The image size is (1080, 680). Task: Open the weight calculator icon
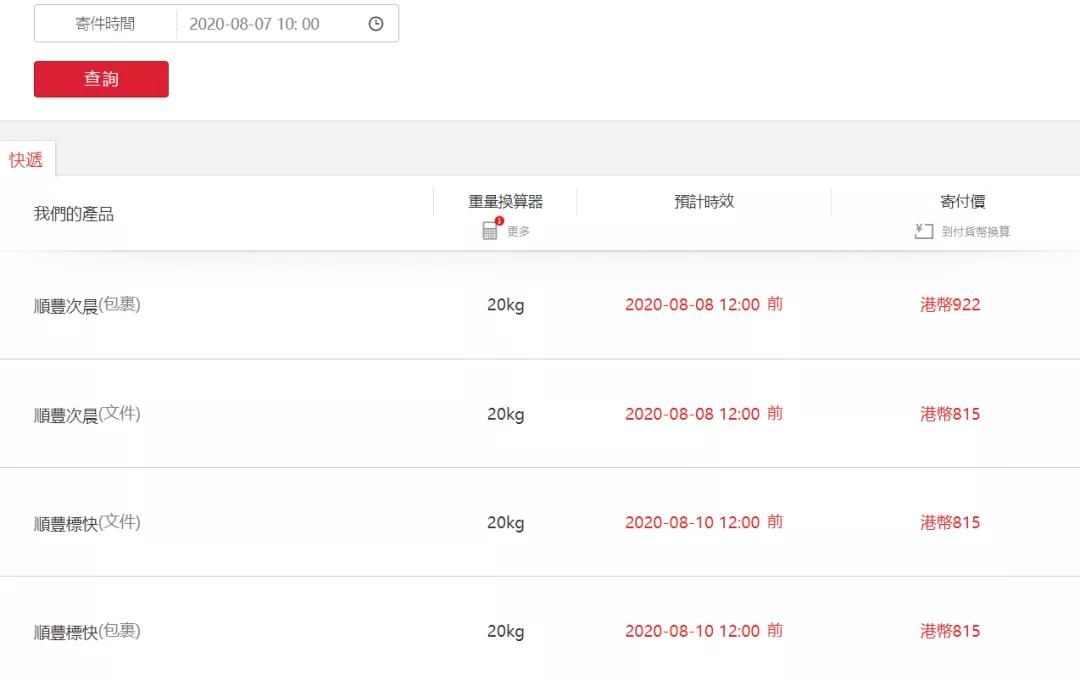click(x=491, y=231)
